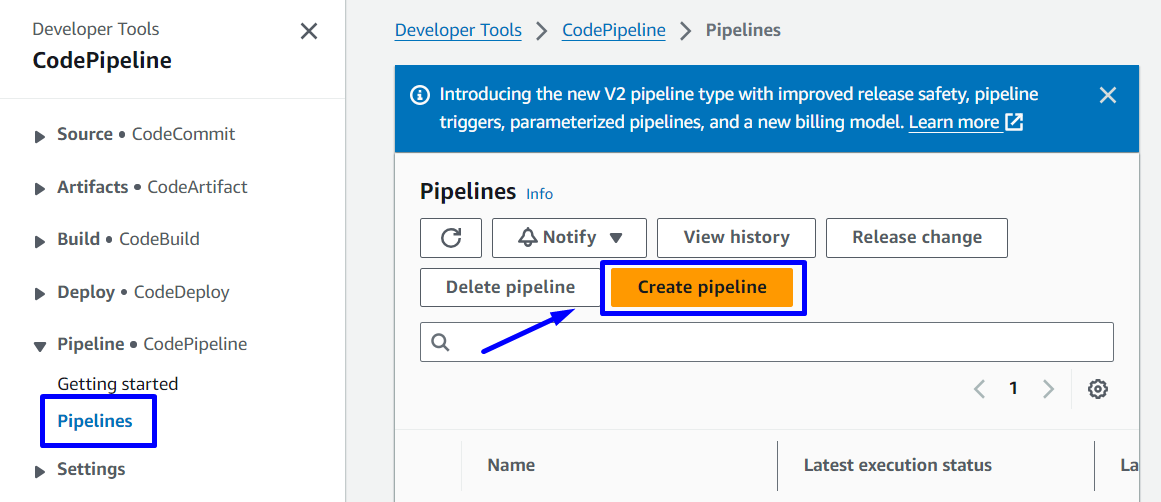Dismiss the V2 pipeline info banner

[1107, 95]
